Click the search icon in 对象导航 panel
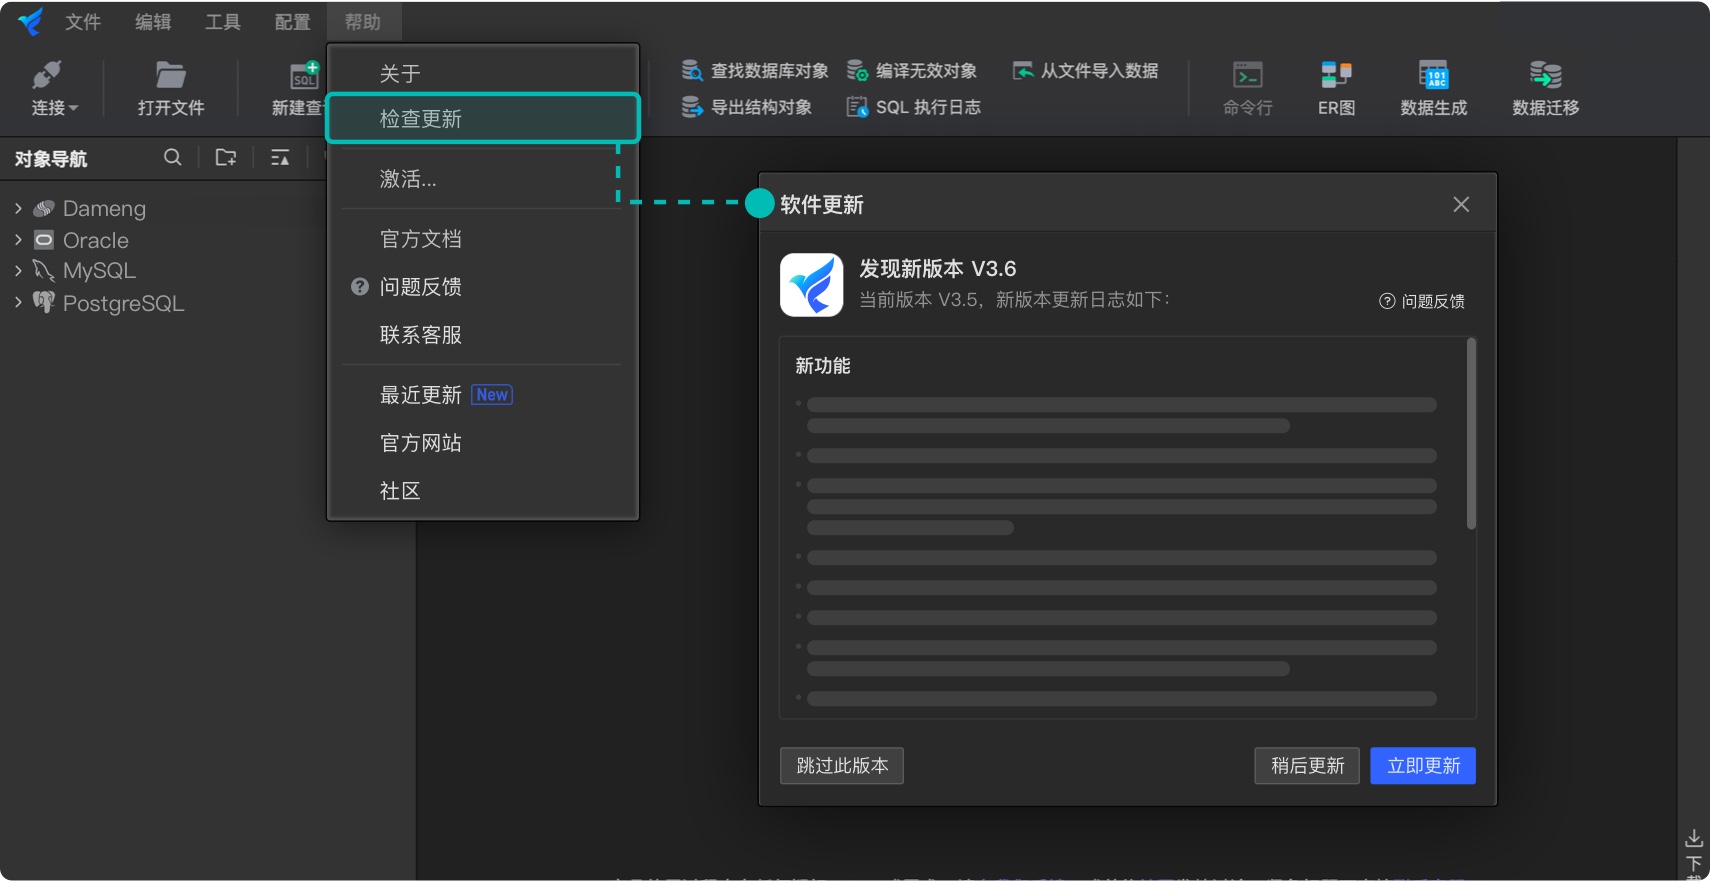Viewport: 1710px width, 882px height. coord(173,157)
